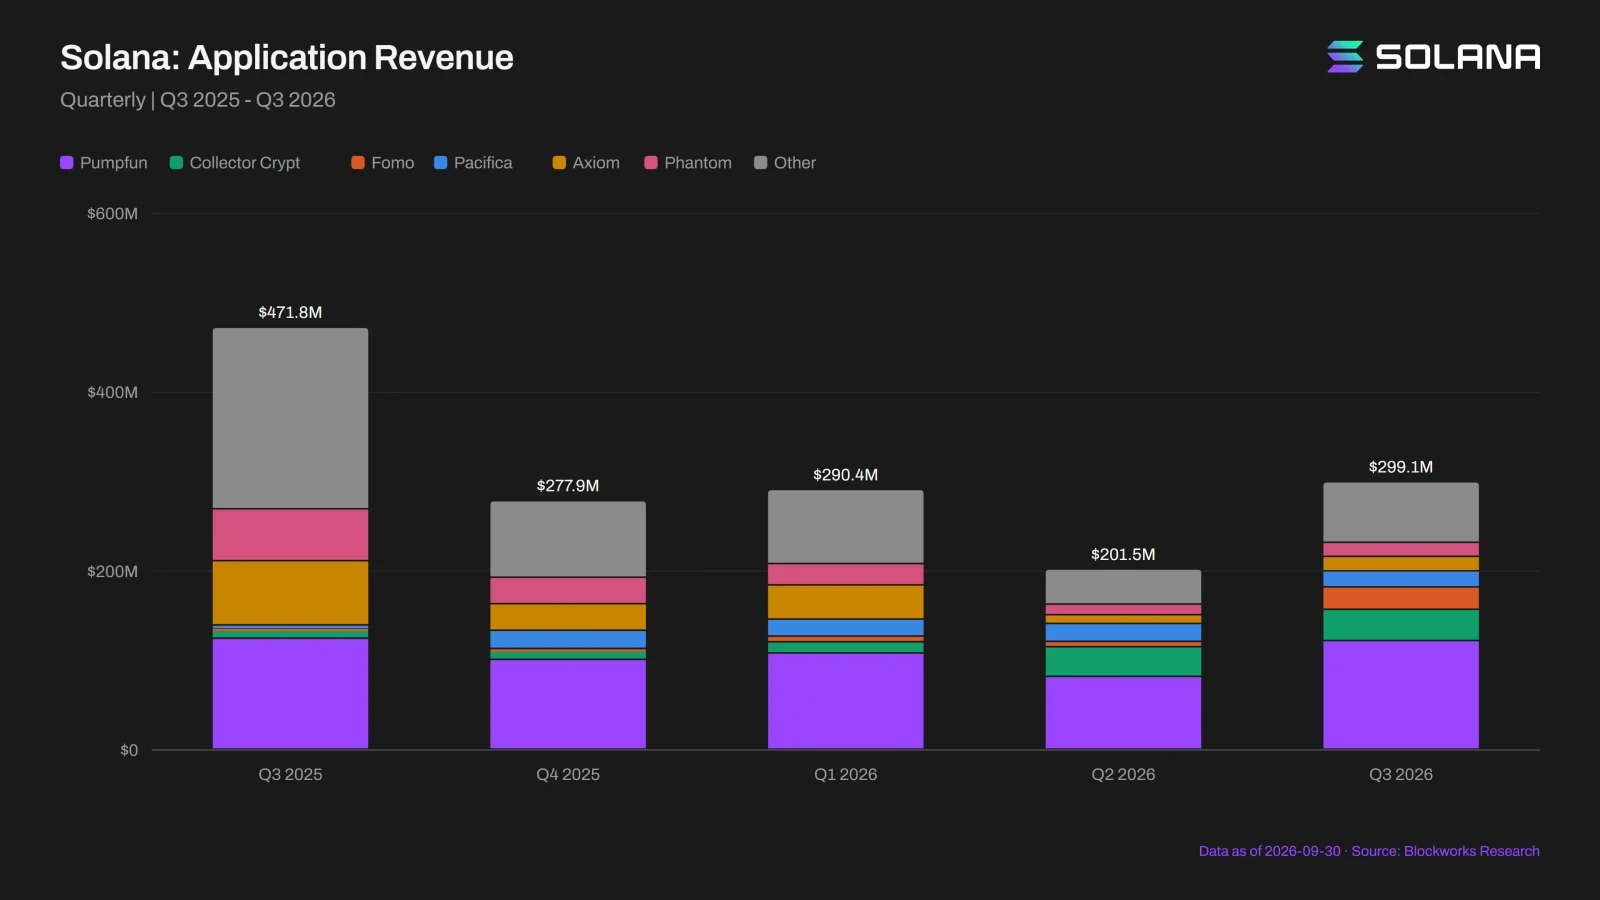This screenshot has width=1600, height=900.
Task: Click the purple Pumpfun segment in Q1 2026 bar
Action: click(x=846, y=701)
